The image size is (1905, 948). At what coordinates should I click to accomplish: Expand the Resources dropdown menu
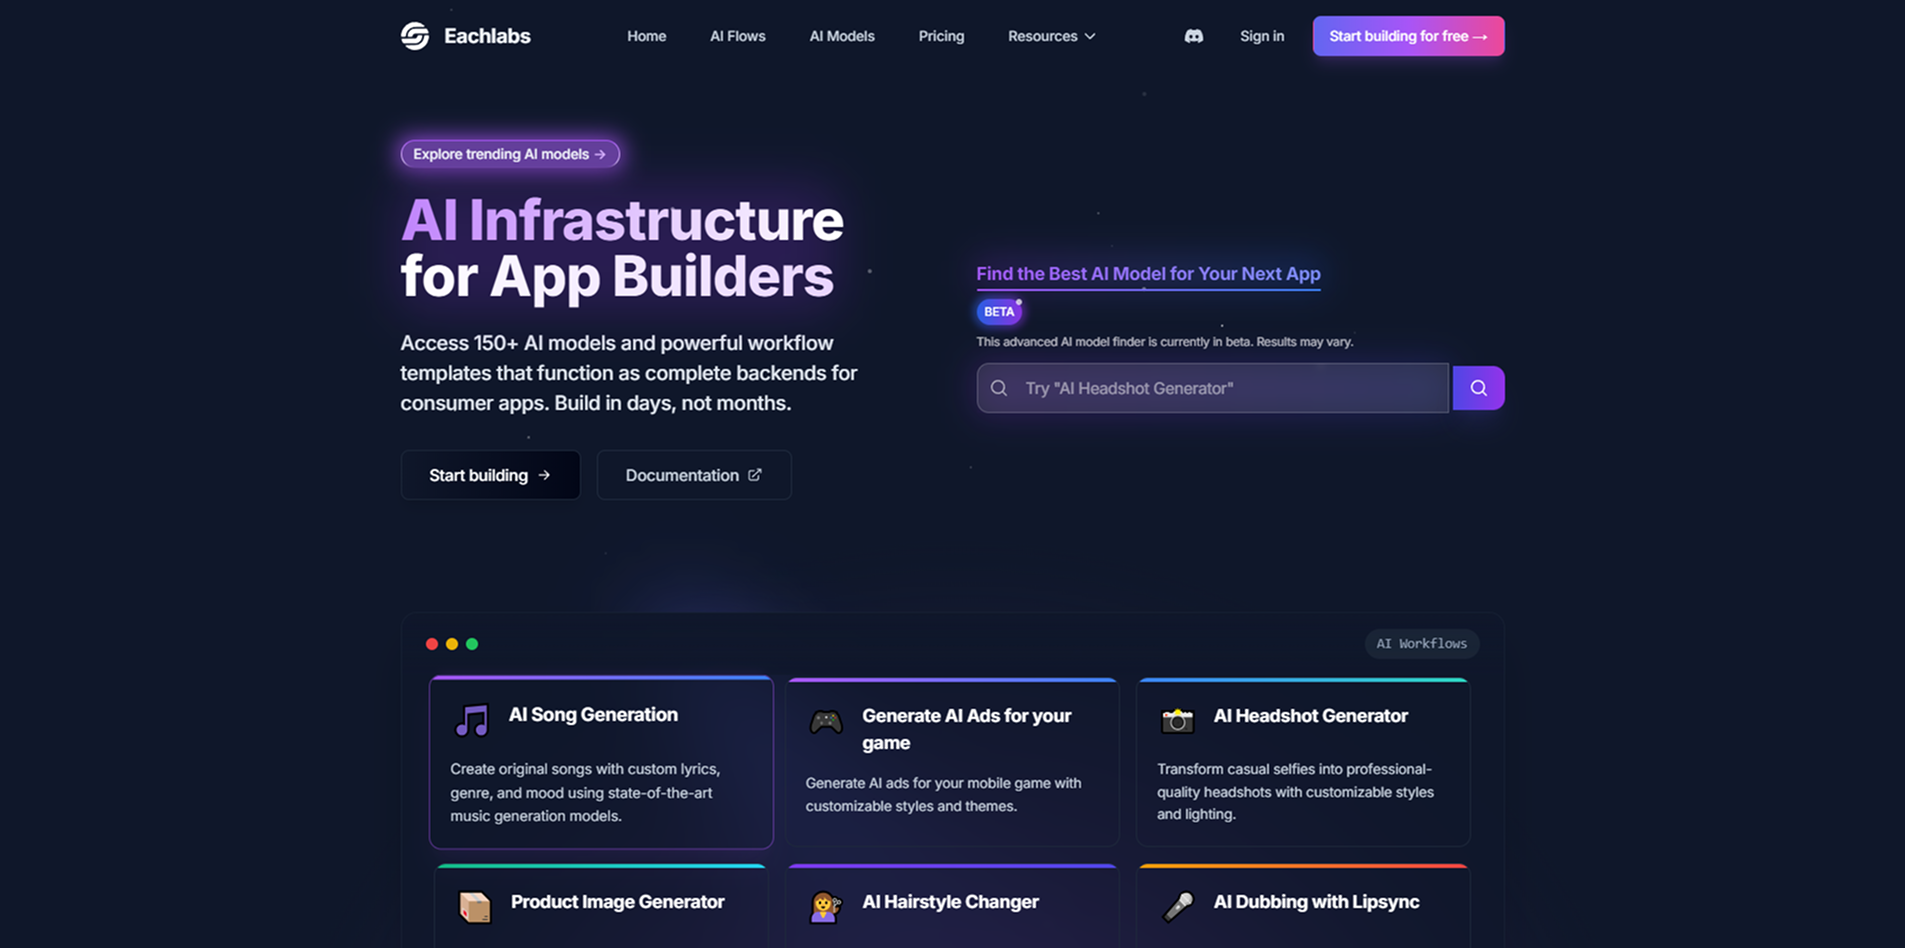click(1051, 36)
